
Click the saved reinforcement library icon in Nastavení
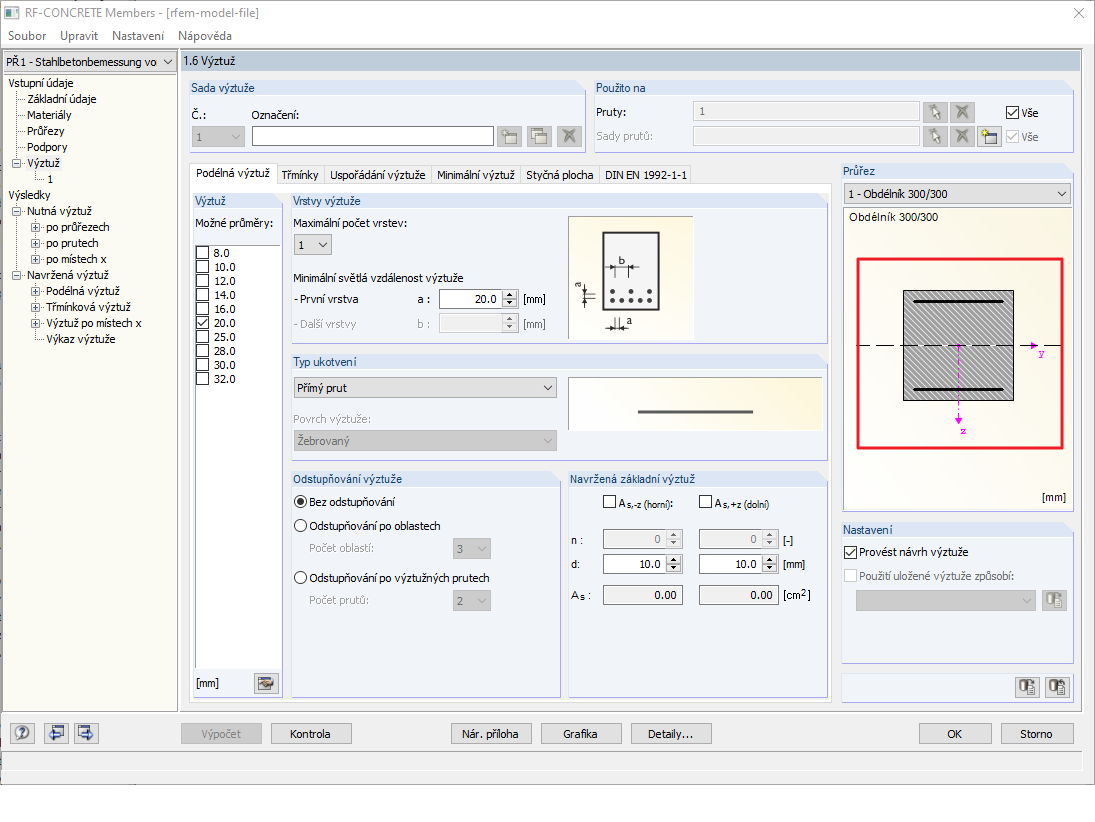tap(1054, 600)
